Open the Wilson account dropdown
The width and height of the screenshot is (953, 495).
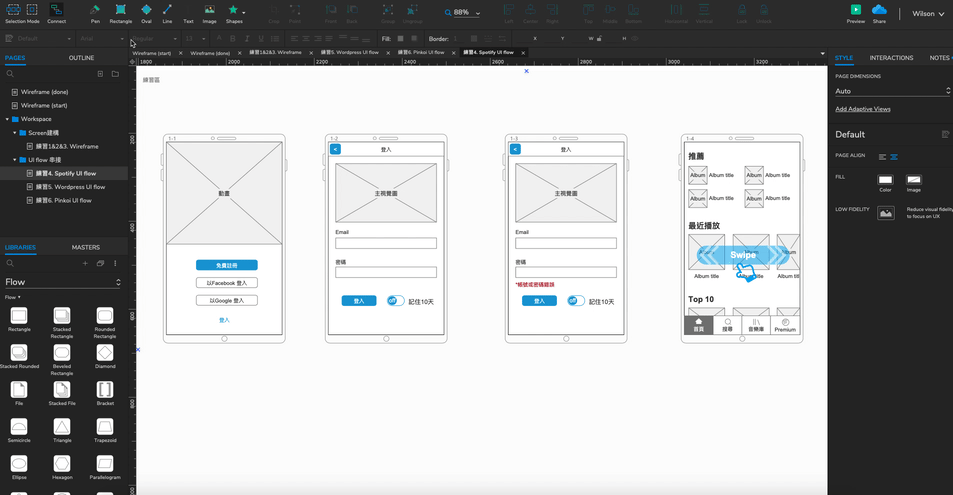[x=928, y=13]
